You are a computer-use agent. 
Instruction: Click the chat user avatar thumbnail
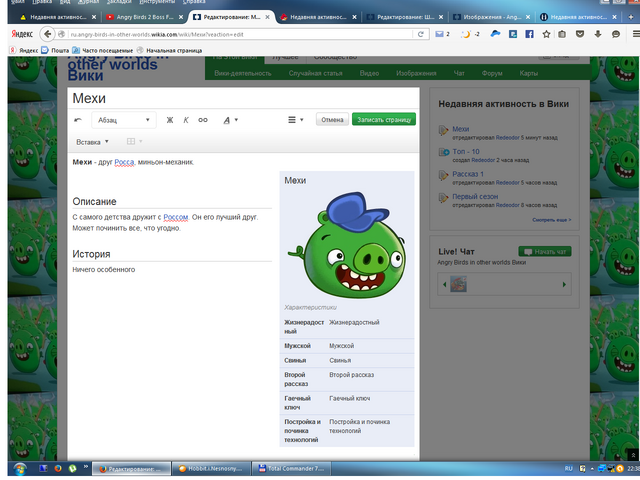(x=458, y=284)
